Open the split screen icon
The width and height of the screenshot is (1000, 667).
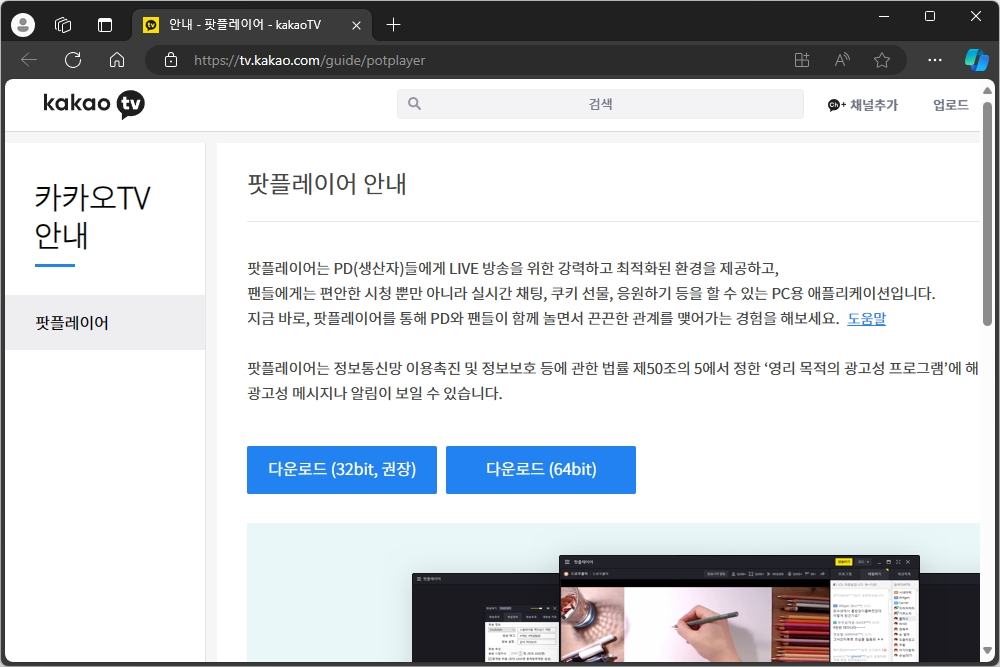point(802,60)
